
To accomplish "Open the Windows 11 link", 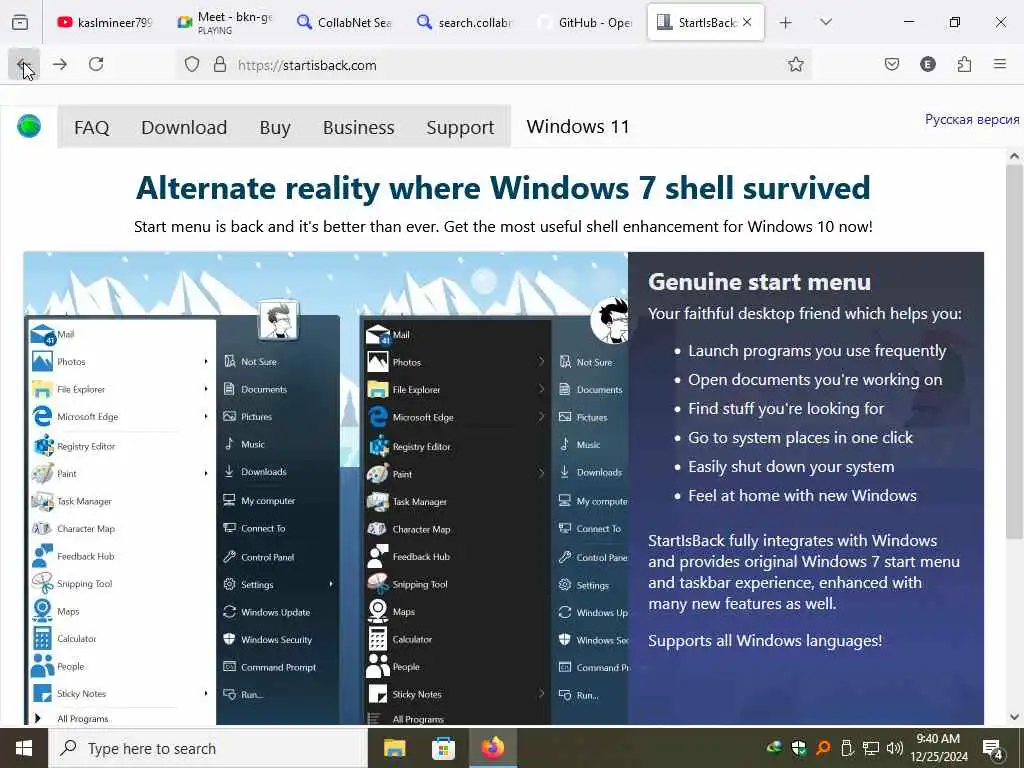I will [578, 126].
